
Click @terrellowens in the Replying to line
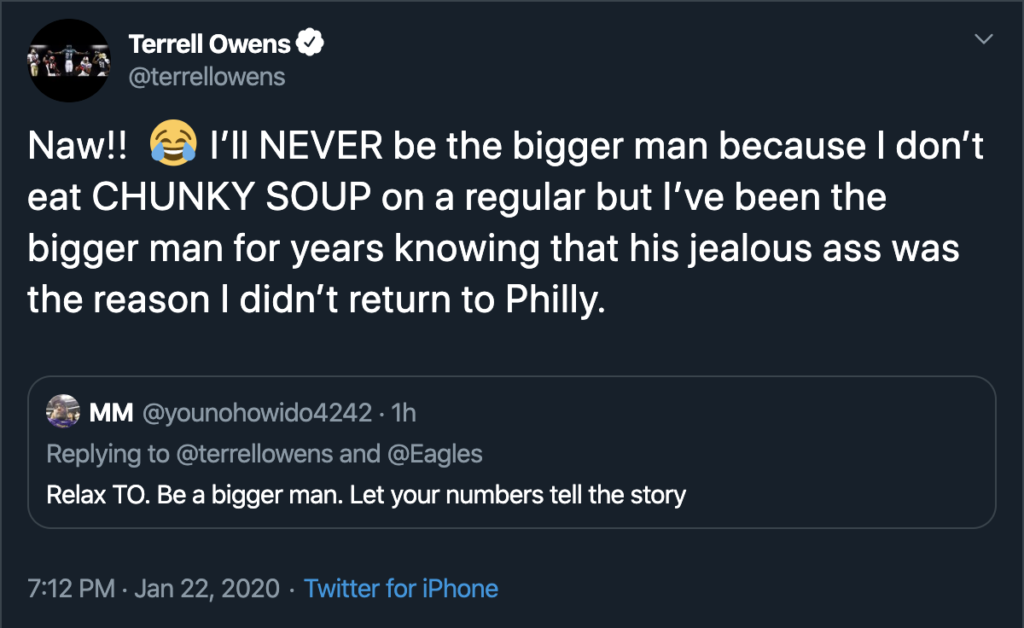(254, 454)
